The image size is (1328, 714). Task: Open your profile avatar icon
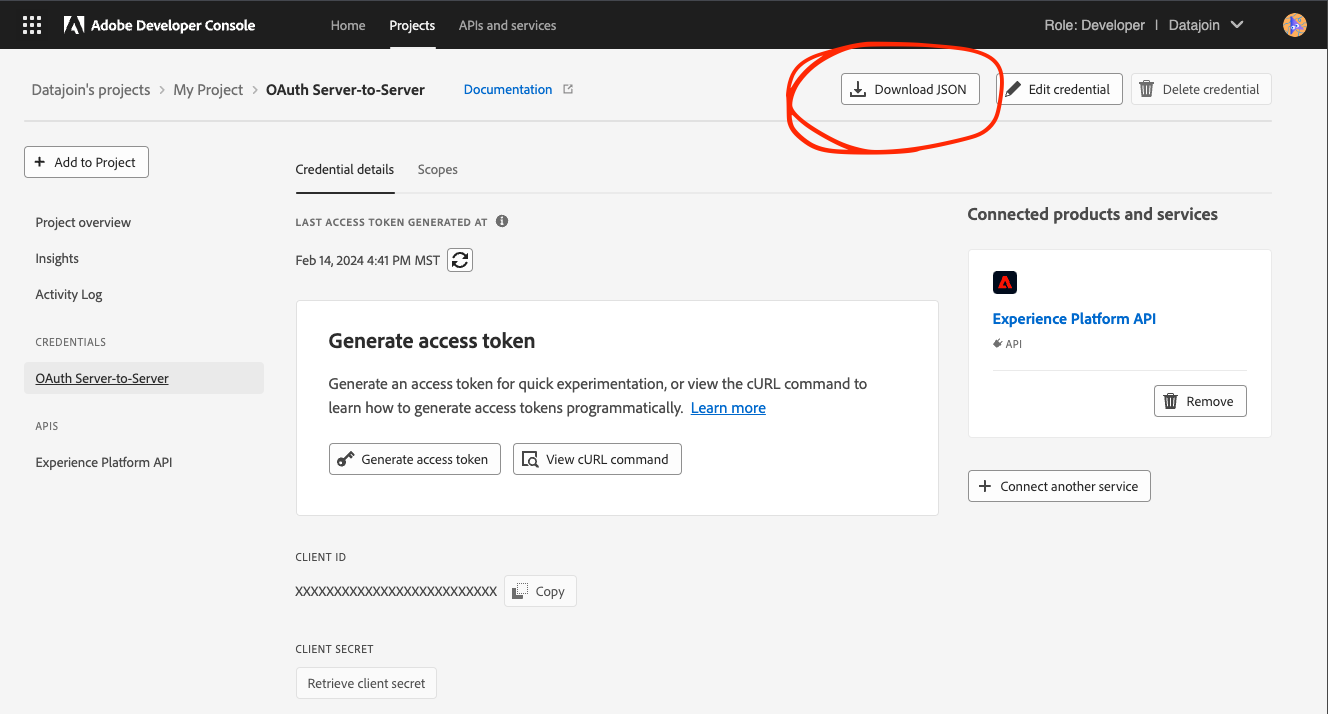tap(1294, 24)
